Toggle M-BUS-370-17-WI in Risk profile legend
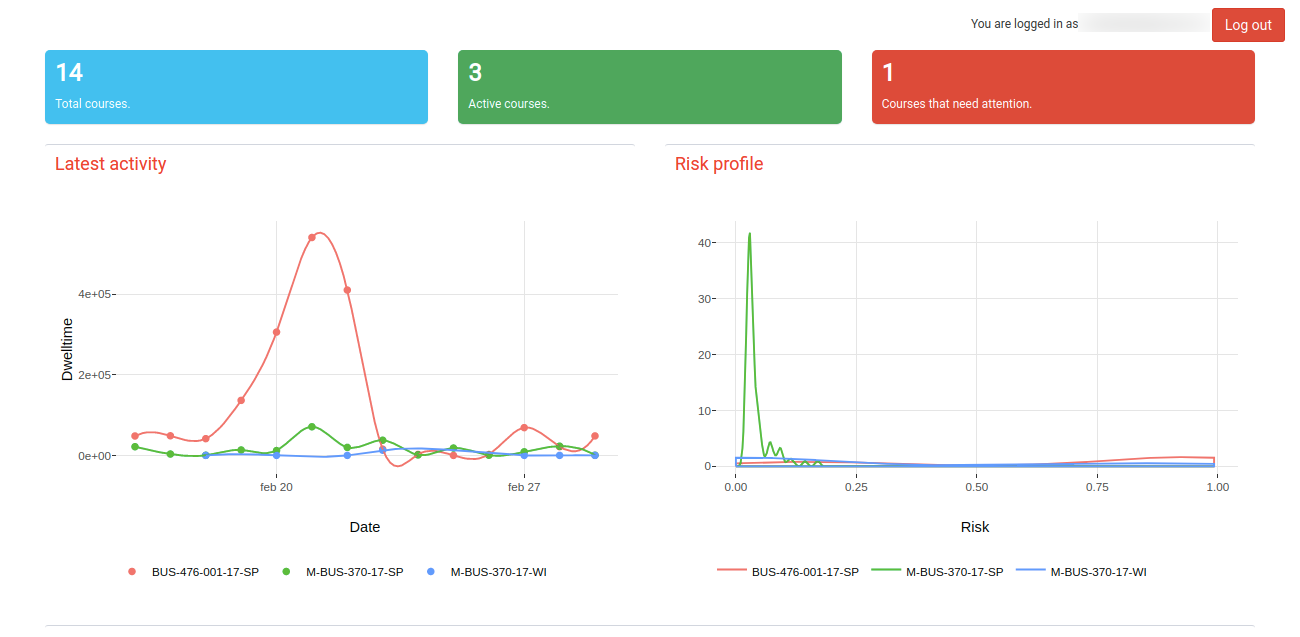 click(1082, 572)
